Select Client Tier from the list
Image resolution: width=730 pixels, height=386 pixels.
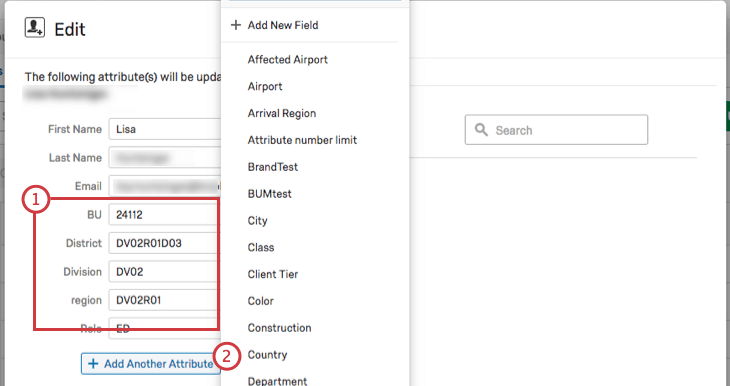click(x=273, y=274)
